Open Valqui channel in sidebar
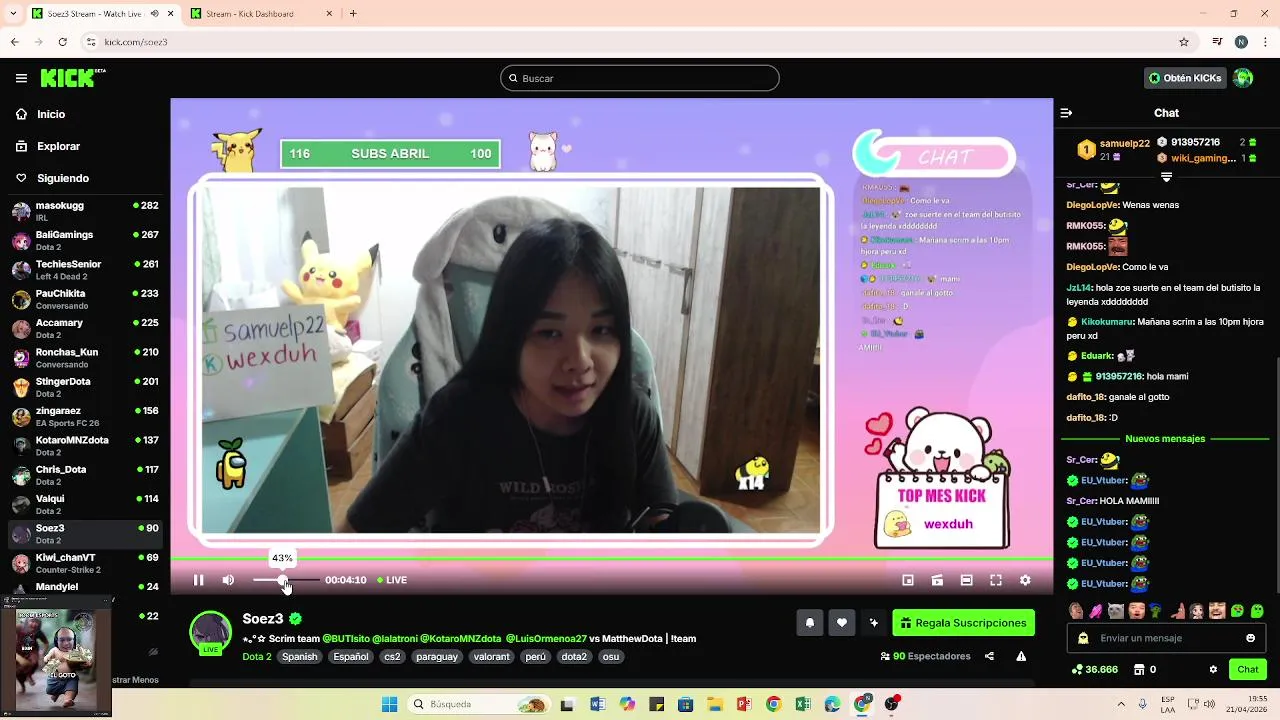Screen dimensions: 1280x720 pyautogui.click(x=85, y=504)
